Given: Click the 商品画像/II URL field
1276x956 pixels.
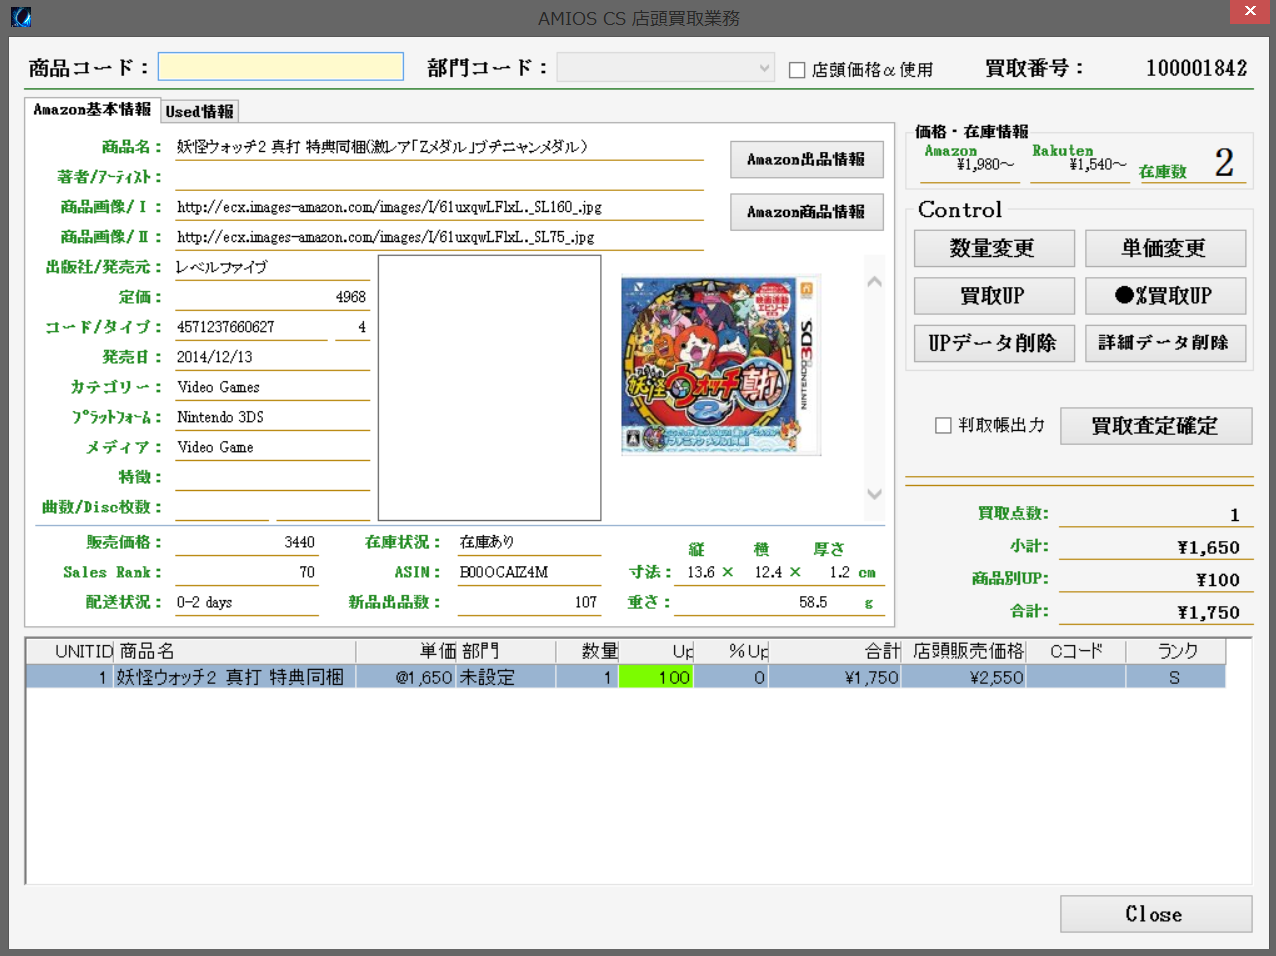Looking at the screenshot, I should pyautogui.click(x=439, y=237).
